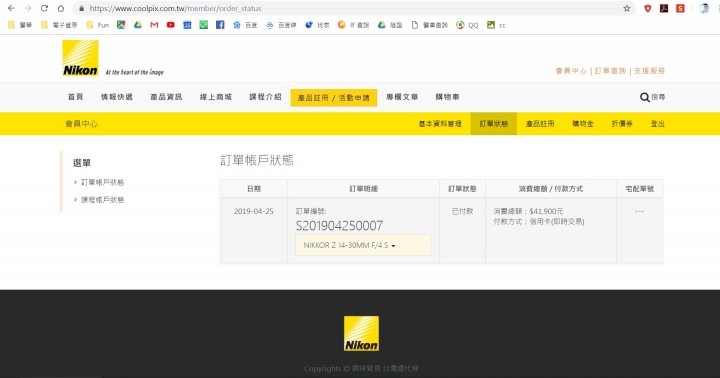Viewport: 720px width, 378px height.
Task: Open 課程介紹 in main navigation
Action: pyautogui.click(x=265, y=97)
